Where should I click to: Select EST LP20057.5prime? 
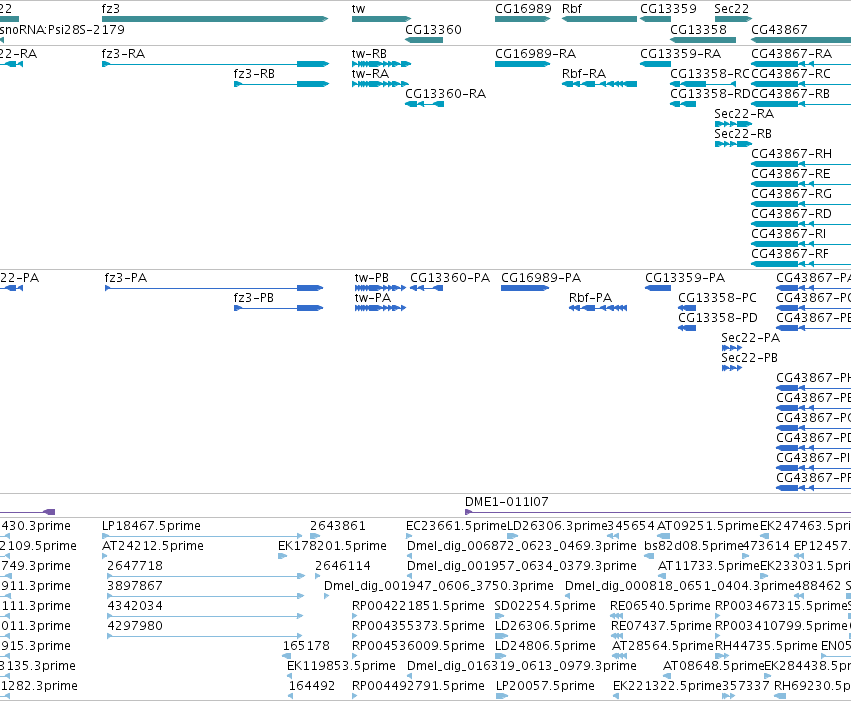(501, 696)
